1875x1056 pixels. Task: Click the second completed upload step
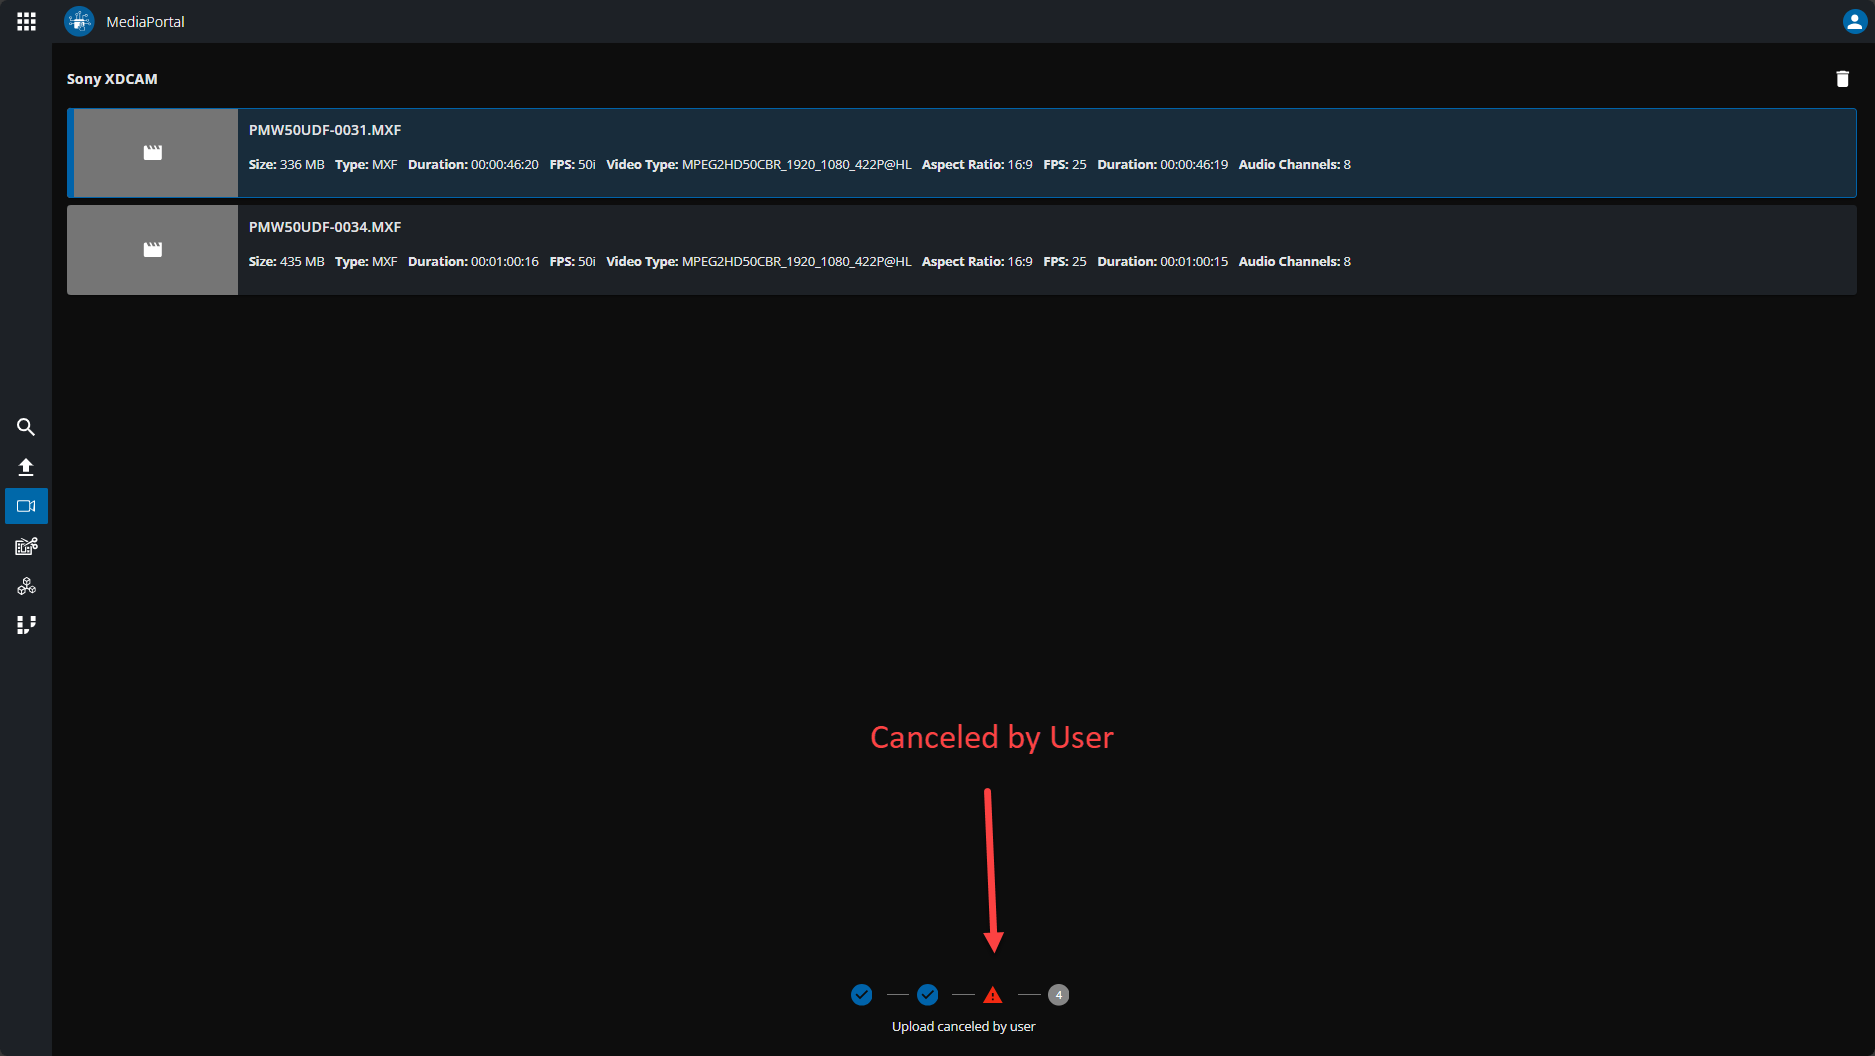[x=927, y=994]
